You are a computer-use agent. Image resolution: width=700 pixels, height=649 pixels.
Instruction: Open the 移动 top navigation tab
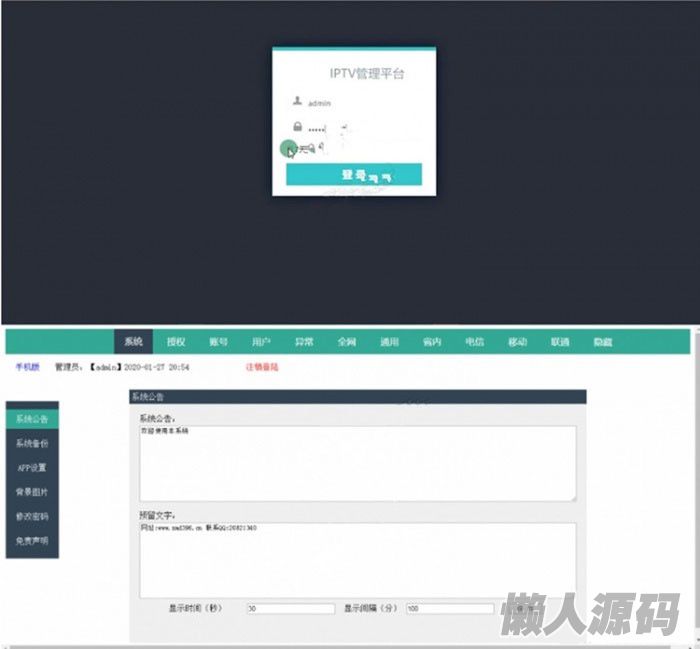click(x=517, y=342)
